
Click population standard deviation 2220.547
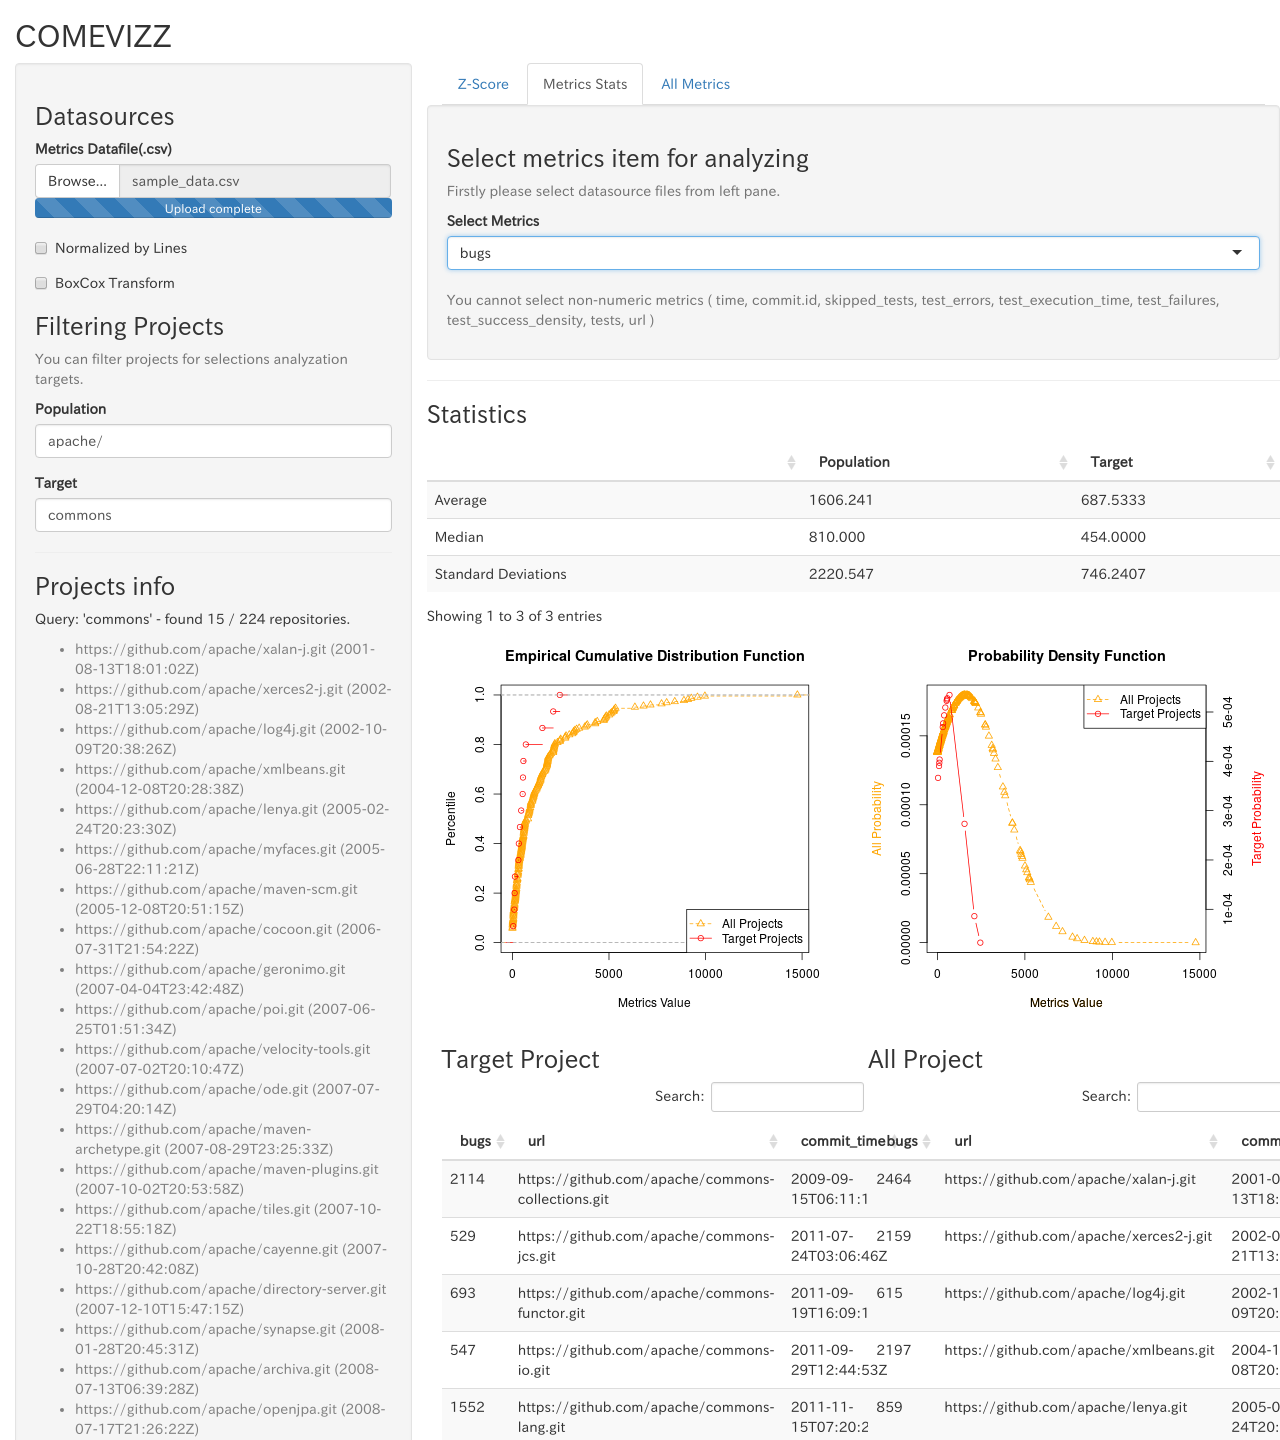[x=841, y=574]
